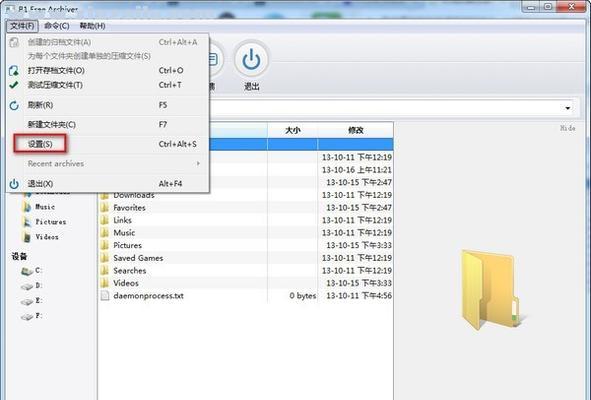591x400 pixels.
Task: Select the Downloads folder row
Action: pyautogui.click(x=245, y=195)
